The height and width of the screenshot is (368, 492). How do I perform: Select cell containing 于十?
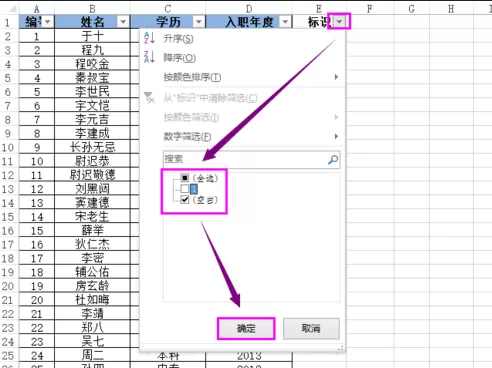click(92, 36)
